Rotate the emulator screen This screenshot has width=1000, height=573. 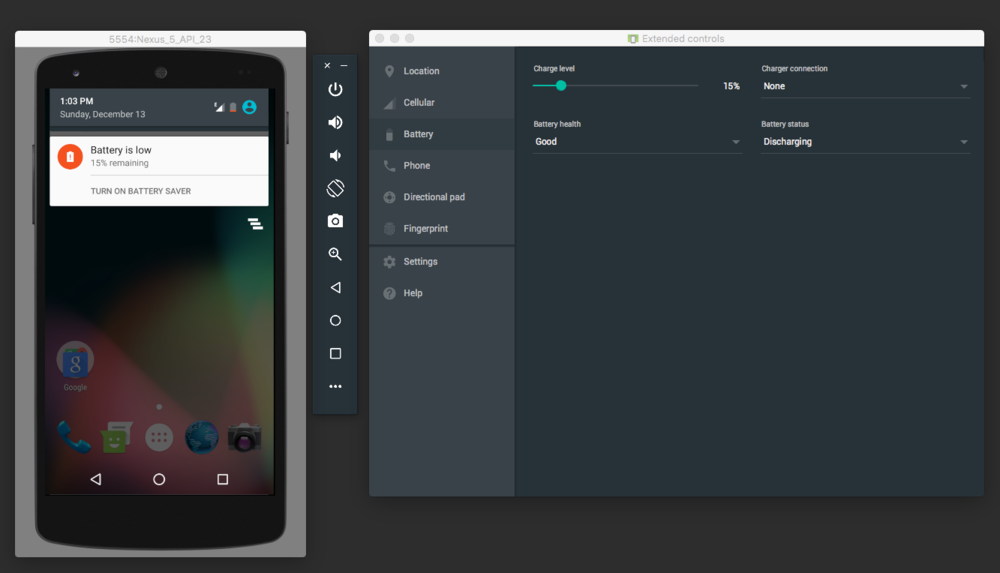click(335, 188)
